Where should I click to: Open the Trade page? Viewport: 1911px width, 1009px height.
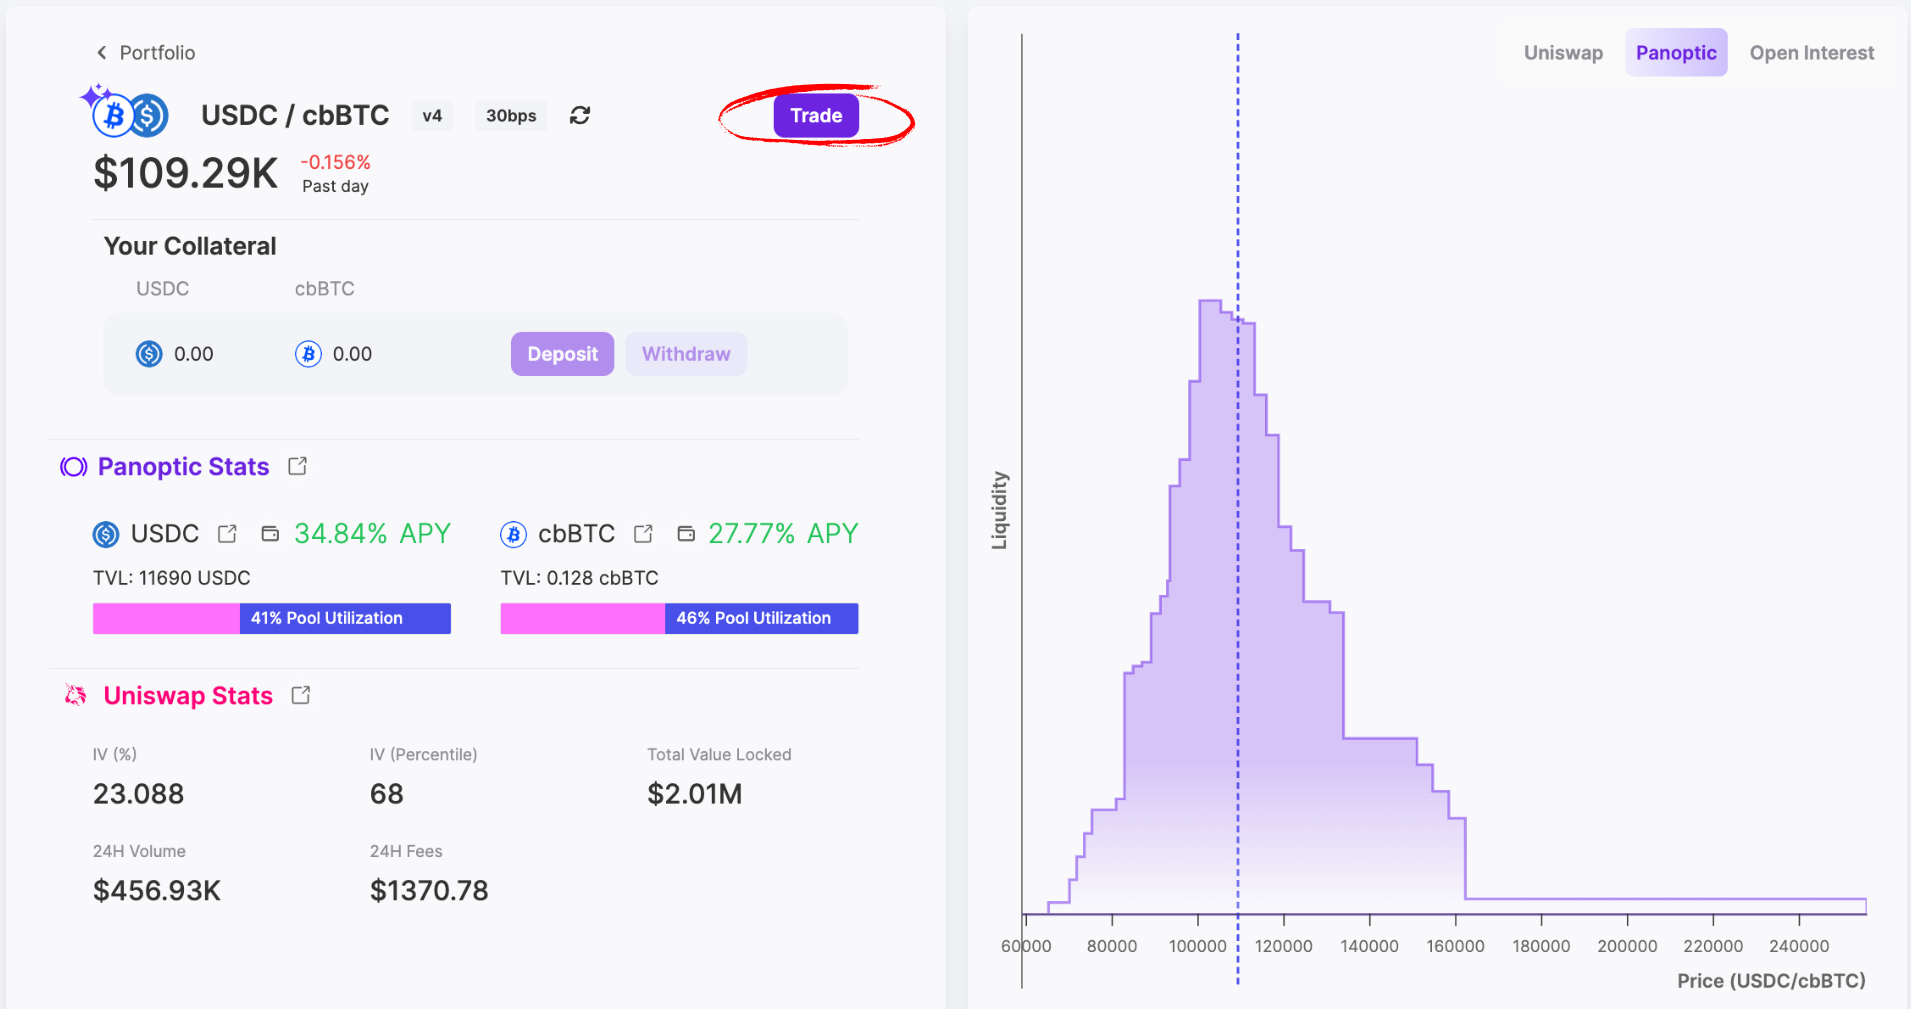click(x=816, y=115)
